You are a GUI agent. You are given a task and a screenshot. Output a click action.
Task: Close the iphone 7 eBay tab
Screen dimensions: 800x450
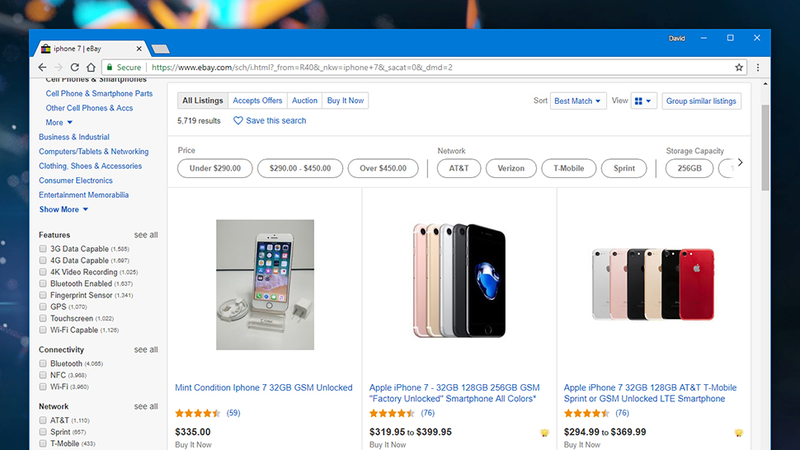139,48
